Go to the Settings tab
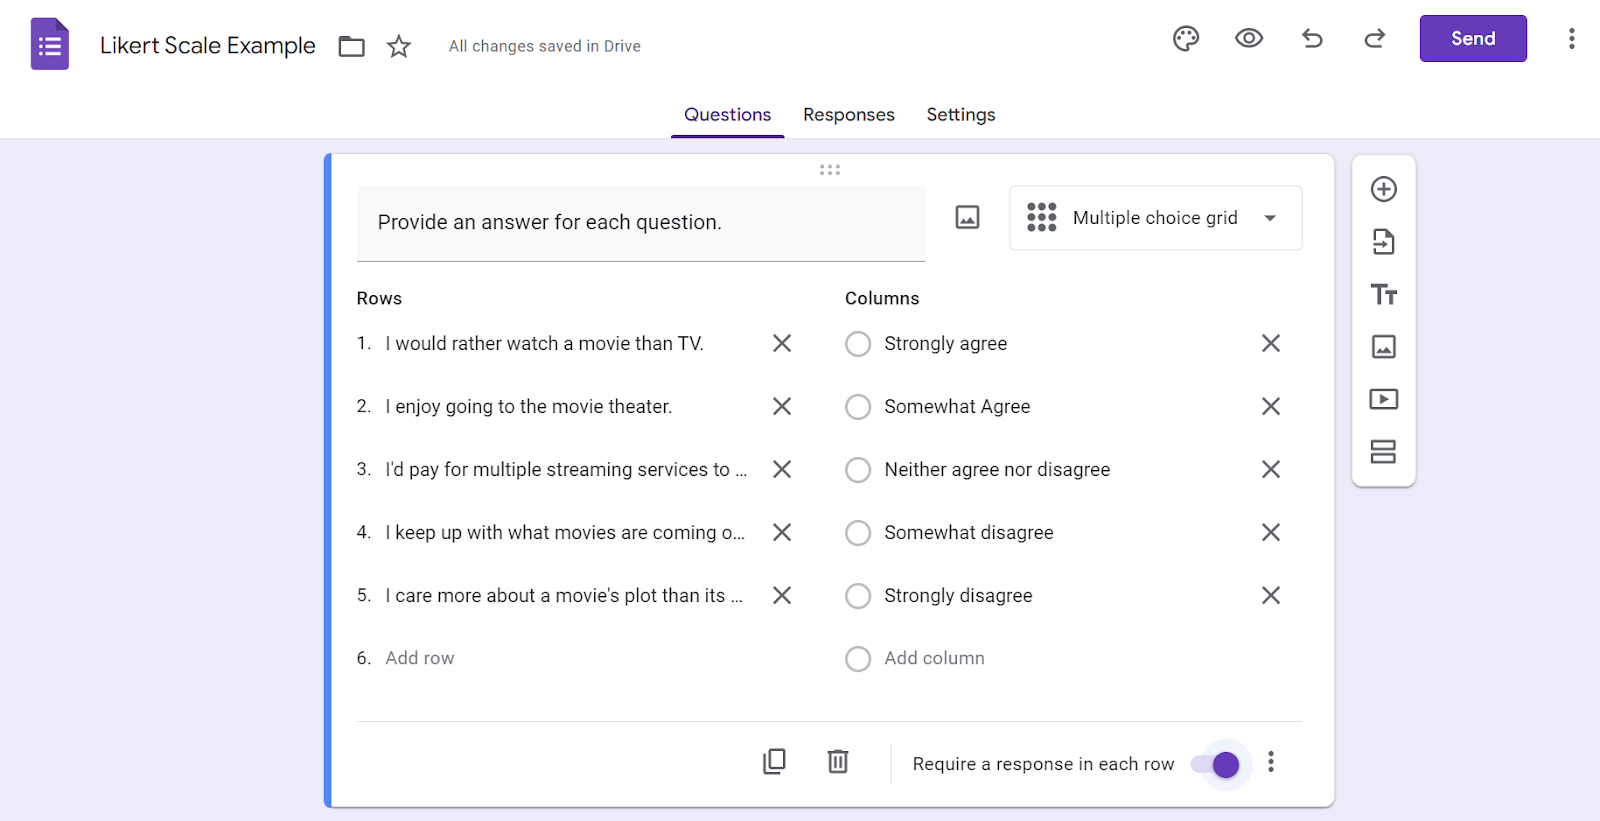 (960, 115)
